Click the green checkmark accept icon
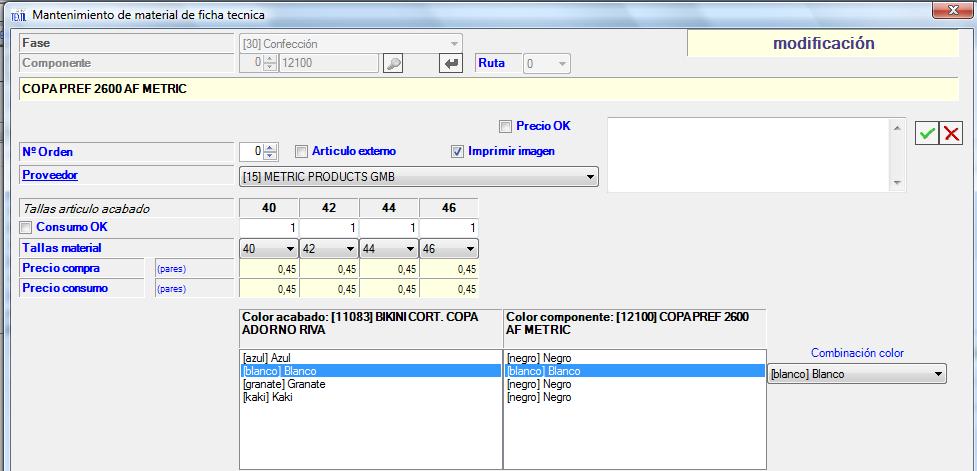The image size is (977, 471). tap(927, 133)
